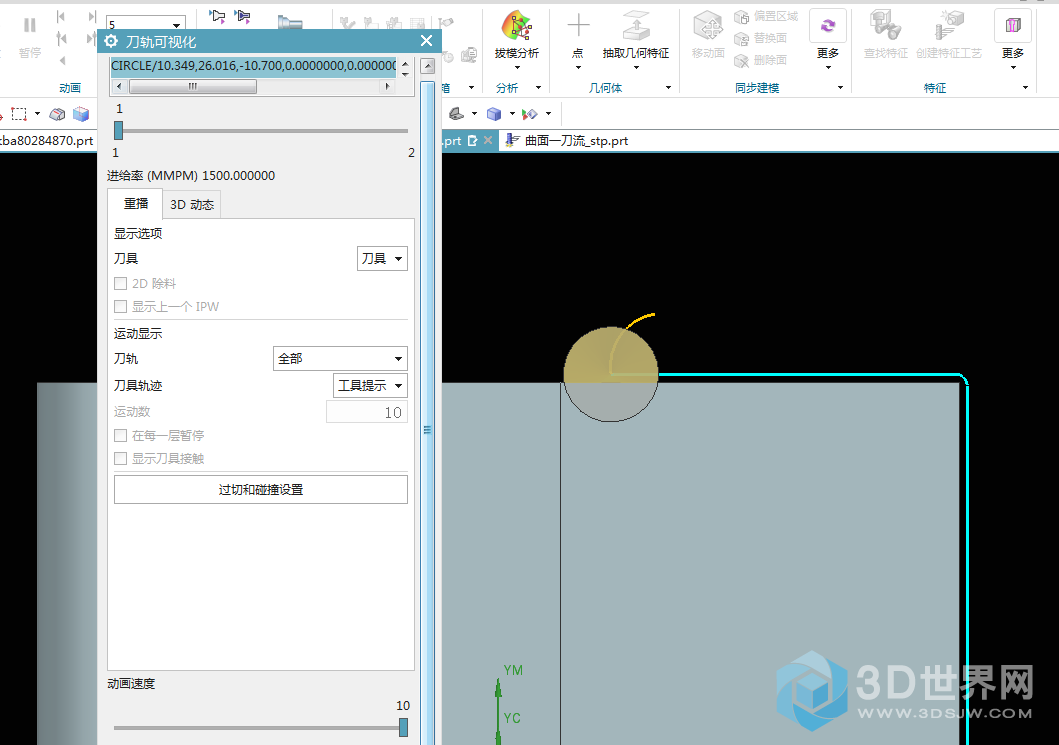
Task: Click the second tool path simulation icon
Action: tap(242, 16)
